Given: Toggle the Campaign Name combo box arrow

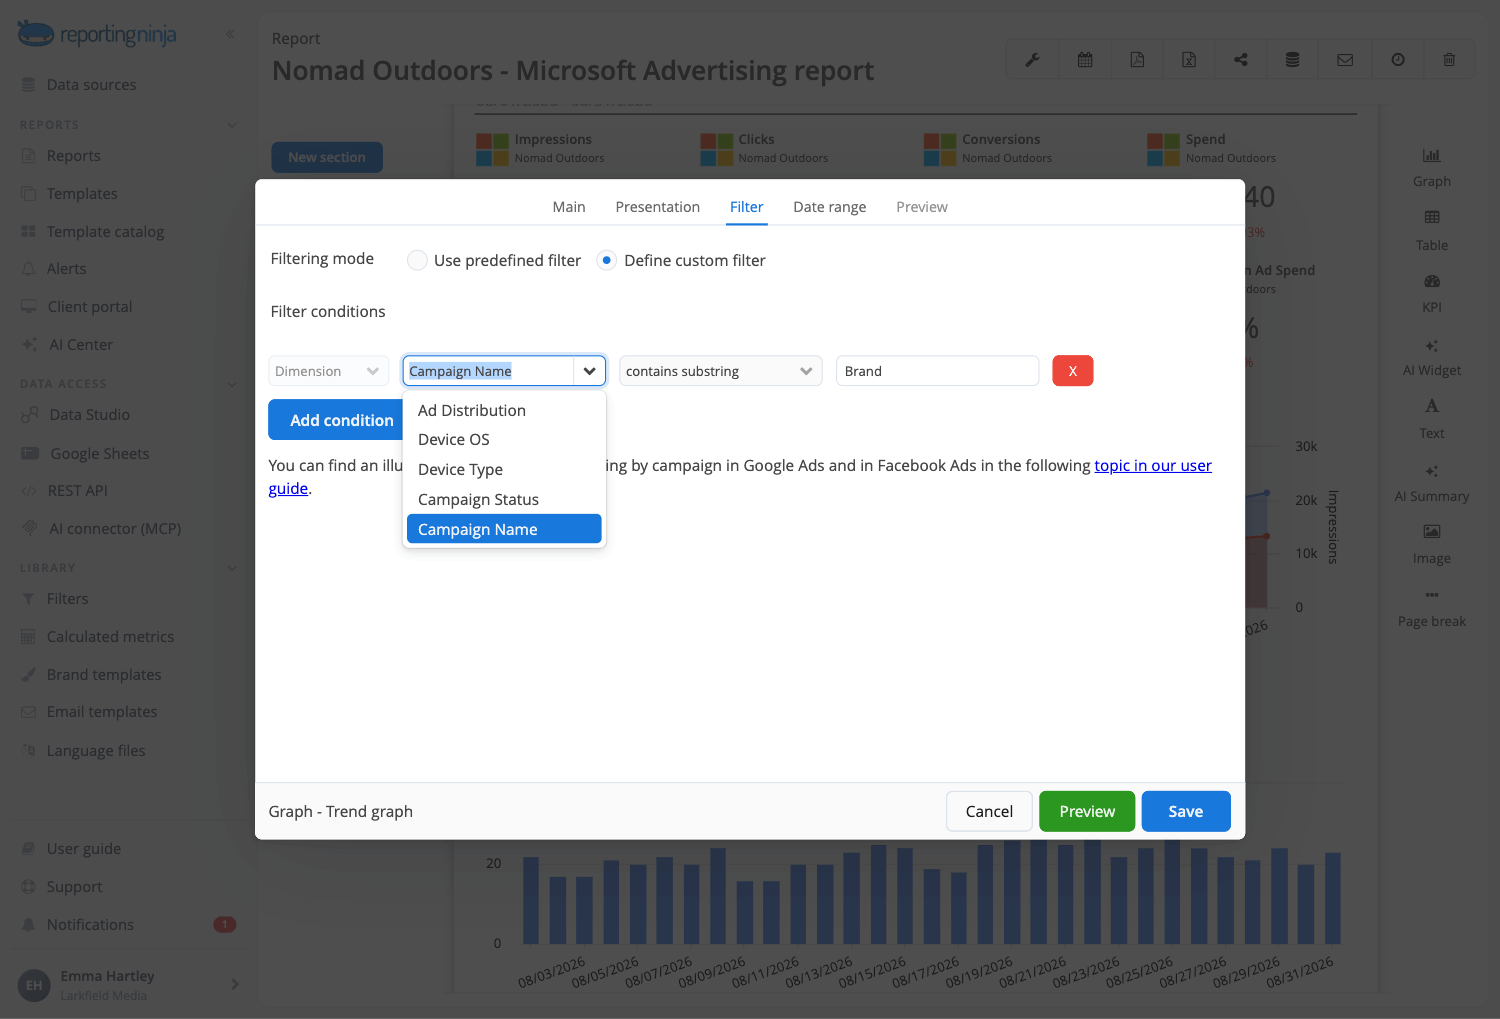Looking at the screenshot, I should click(x=590, y=371).
